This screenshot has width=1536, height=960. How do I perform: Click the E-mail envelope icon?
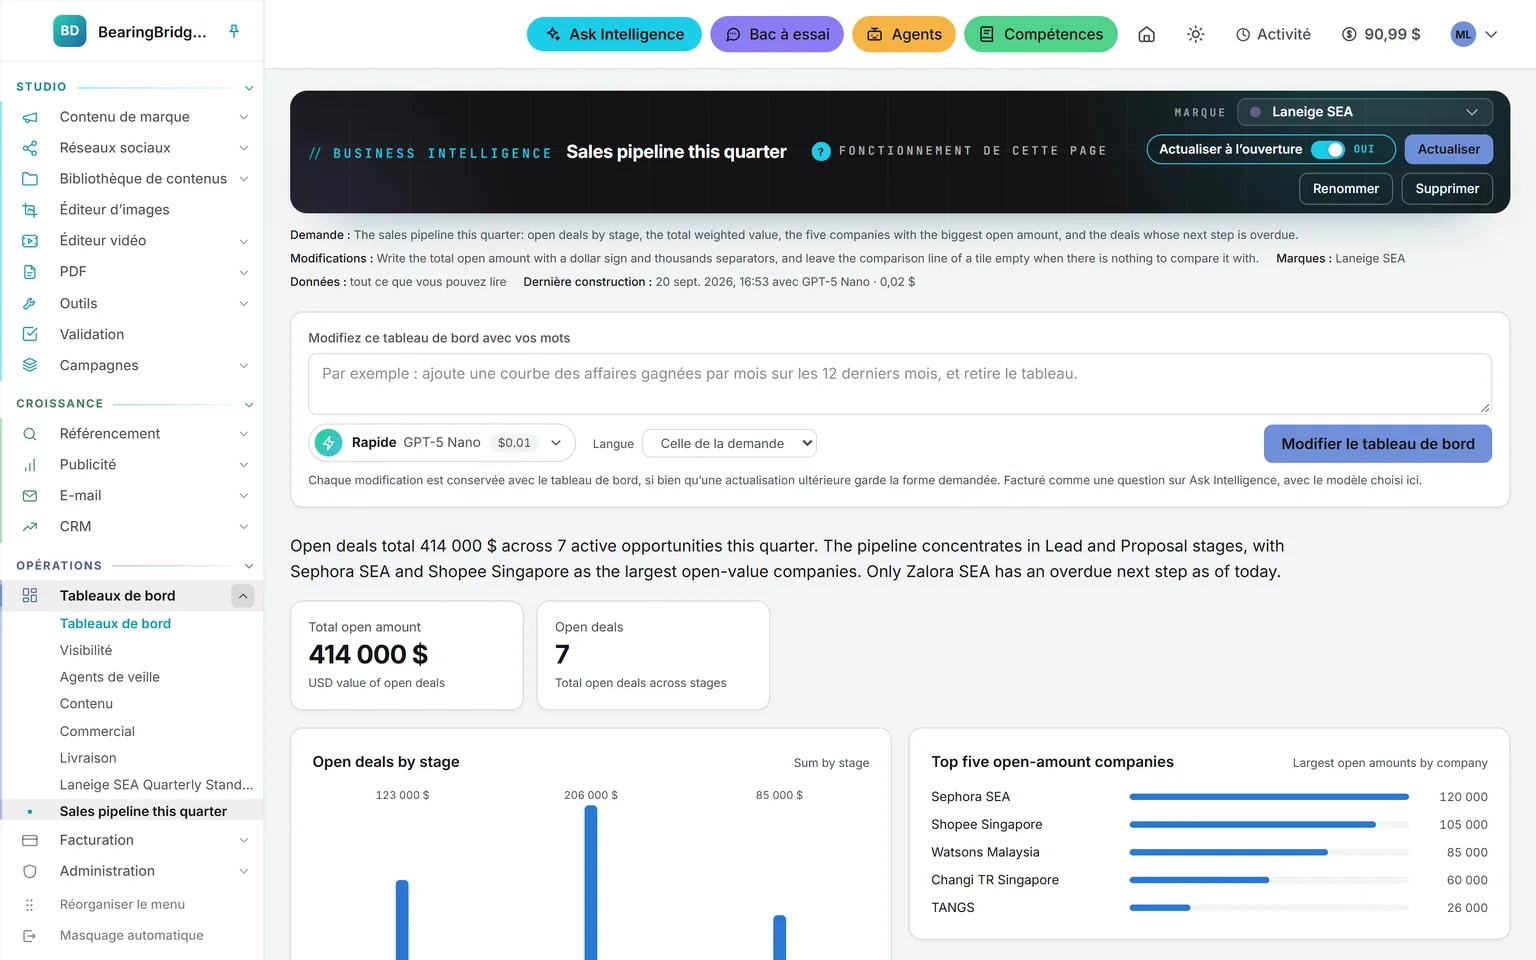[30, 496]
